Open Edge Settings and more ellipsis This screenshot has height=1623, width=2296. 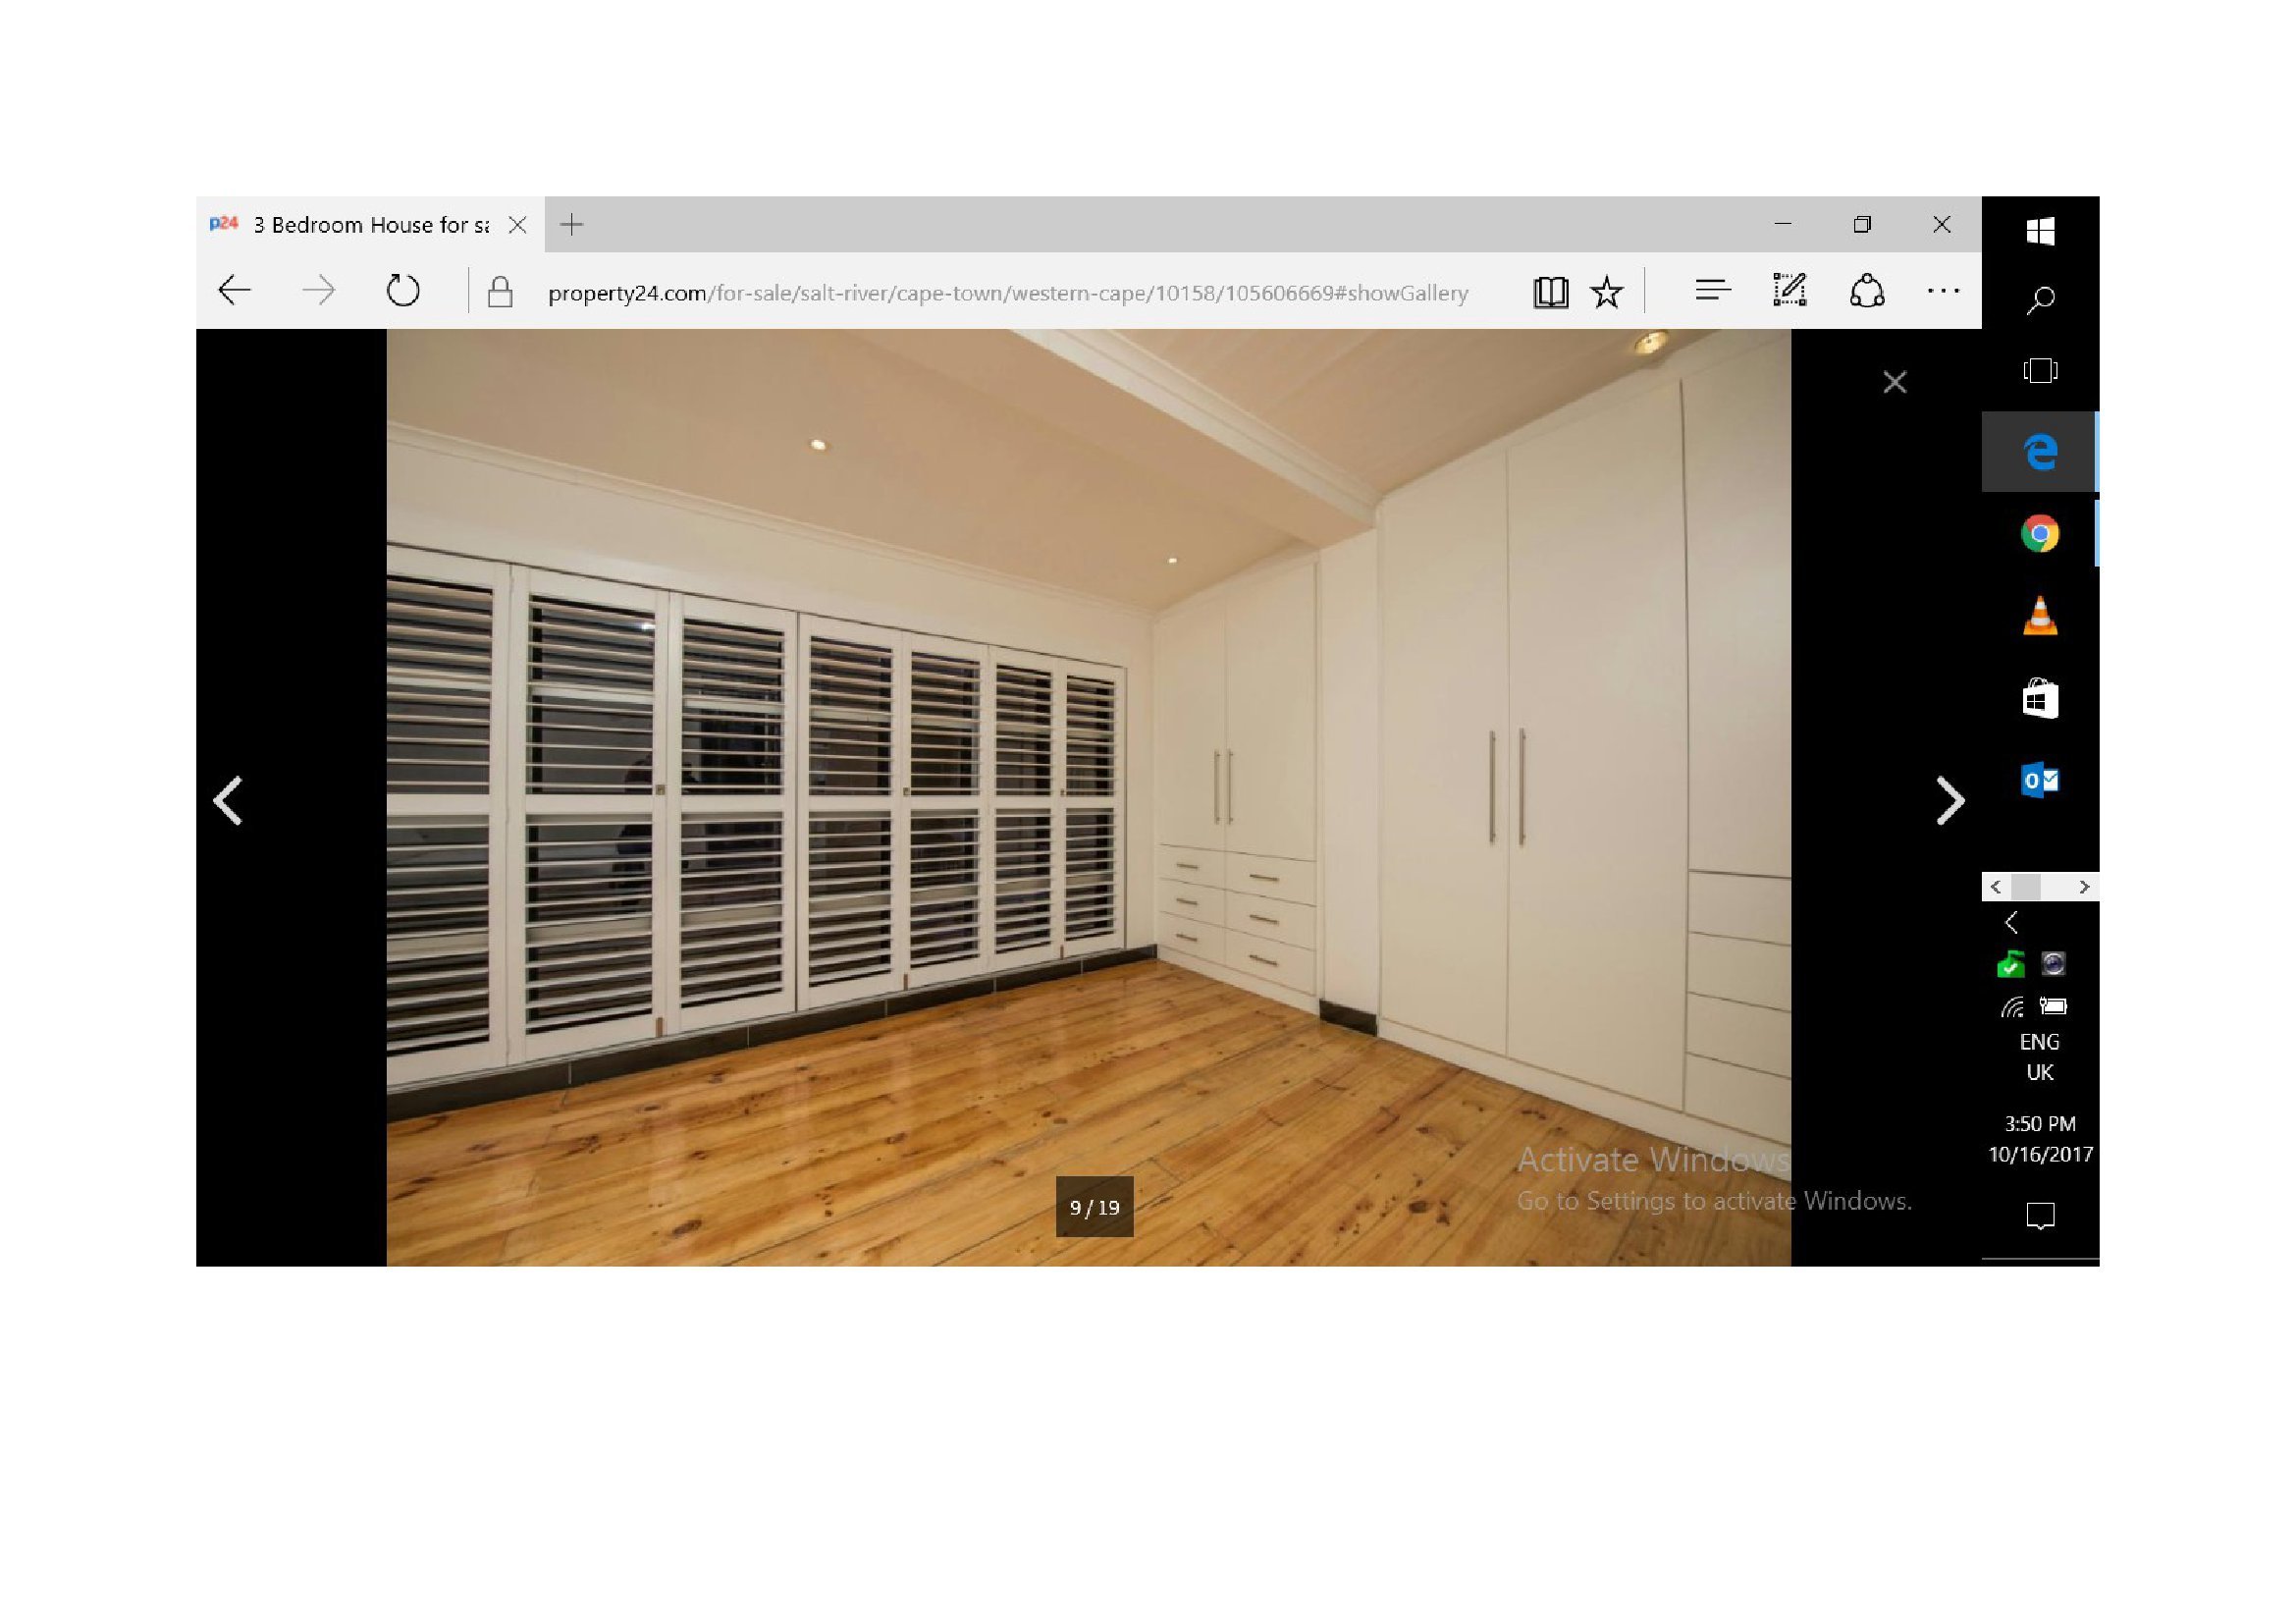click(x=1943, y=291)
